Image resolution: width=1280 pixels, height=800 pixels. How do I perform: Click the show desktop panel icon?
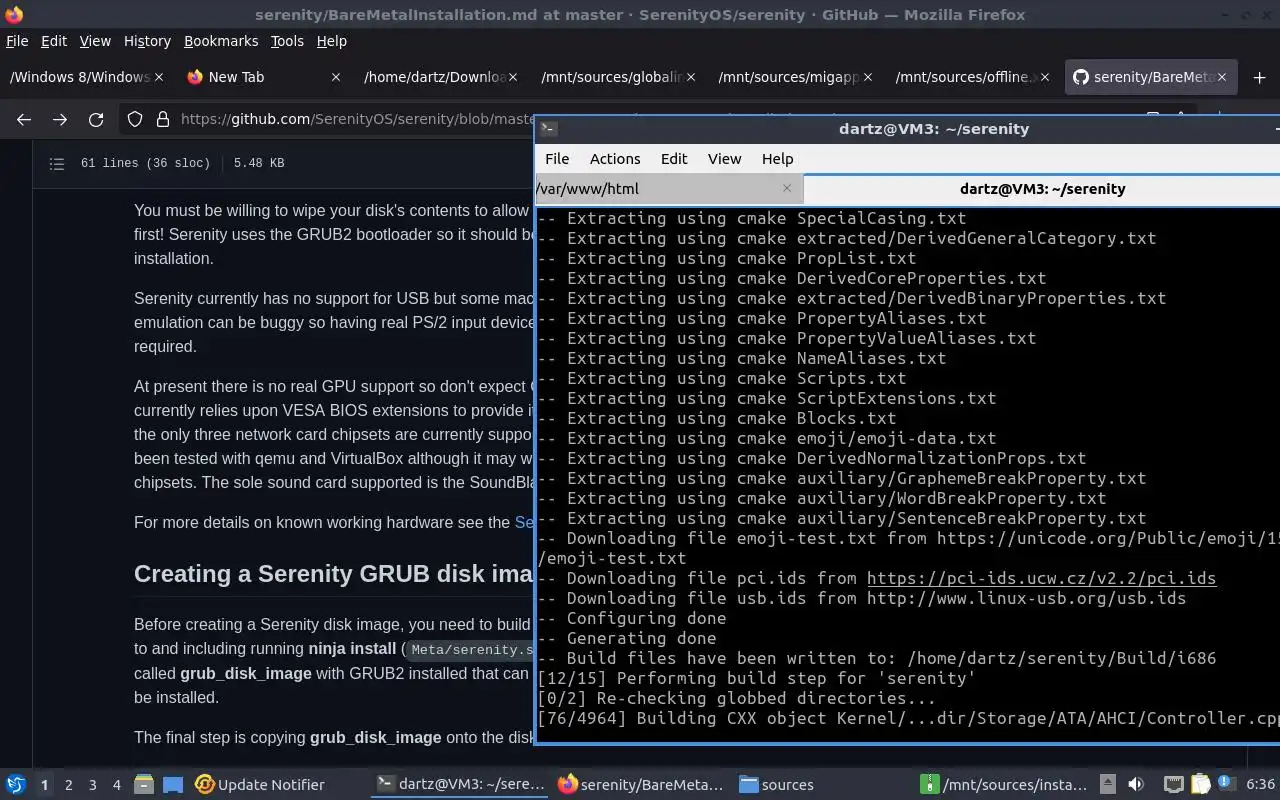click(x=173, y=785)
